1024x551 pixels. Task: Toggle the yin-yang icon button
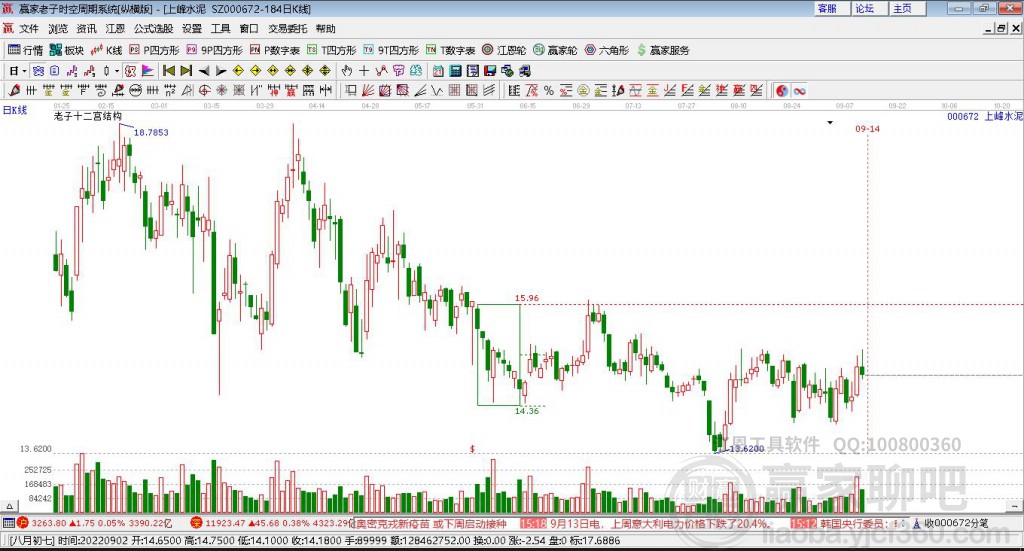point(782,91)
